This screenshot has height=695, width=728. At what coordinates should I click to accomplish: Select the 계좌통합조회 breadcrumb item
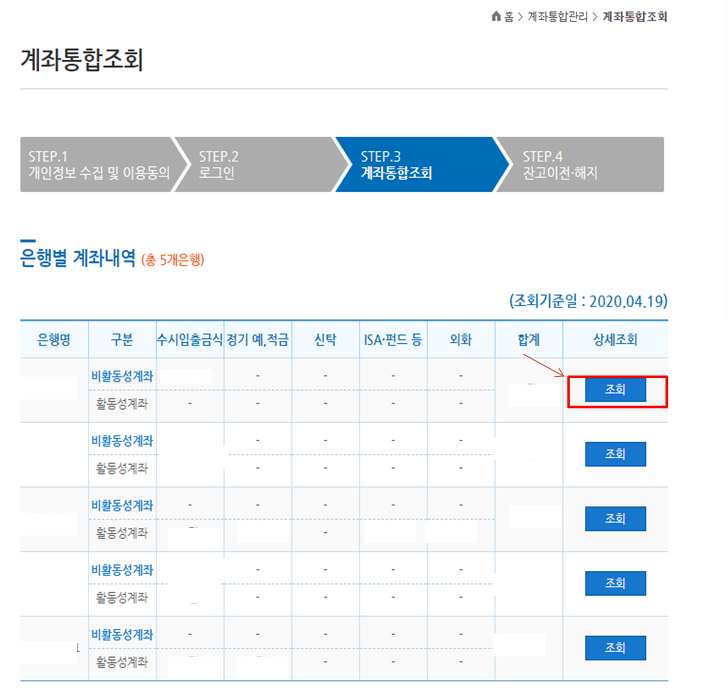coord(635,17)
